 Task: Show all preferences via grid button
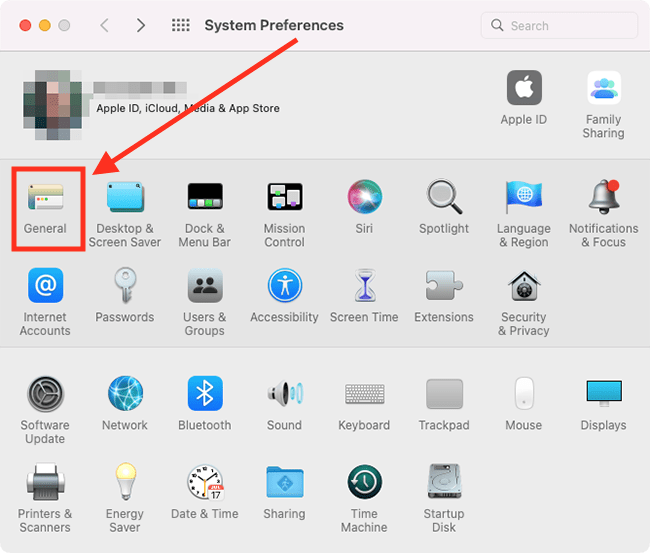pos(181,25)
